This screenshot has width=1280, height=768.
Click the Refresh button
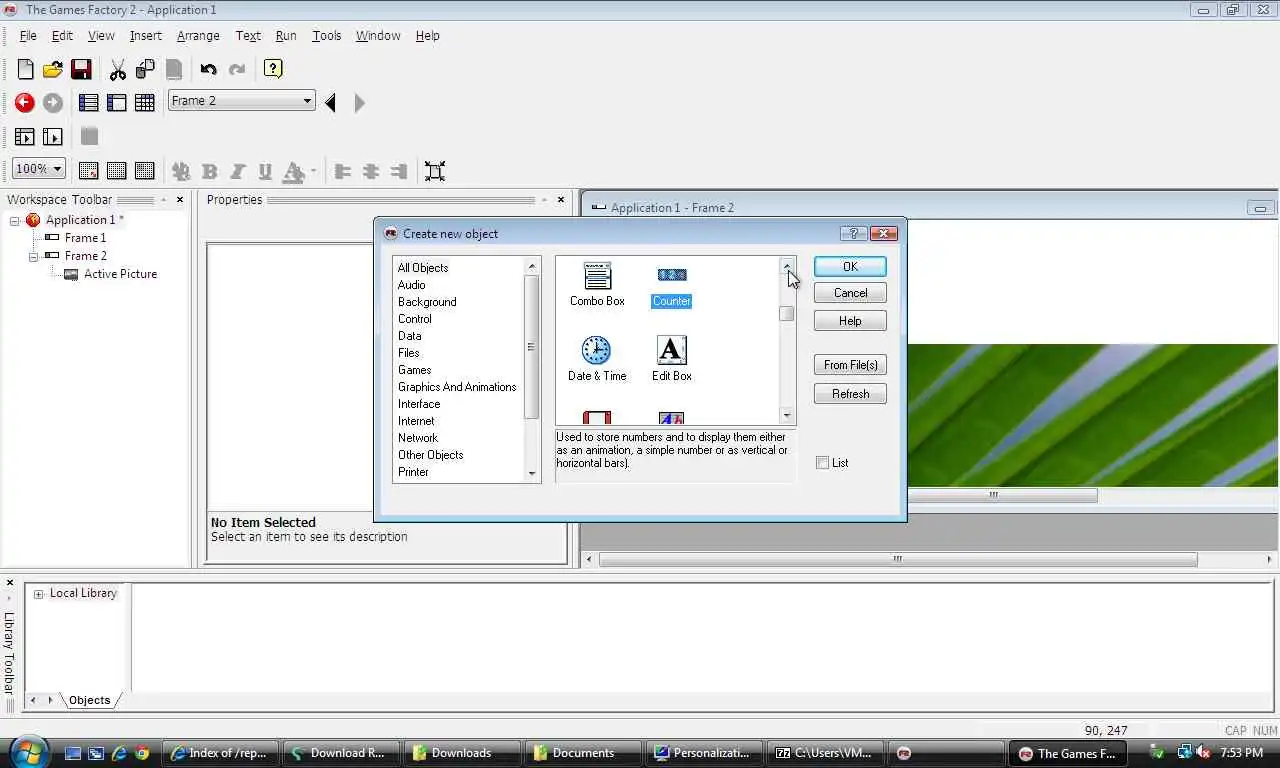click(850, 394)
